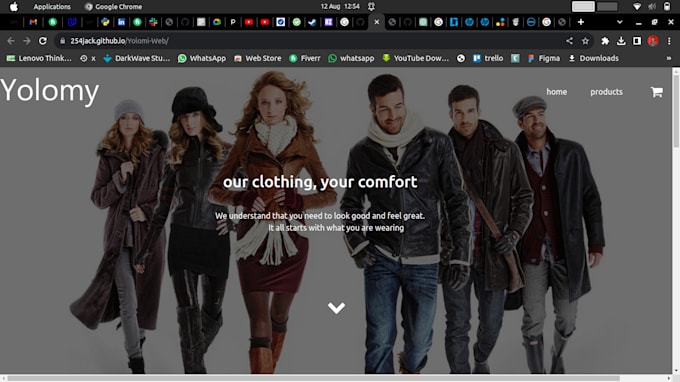Open the trello bookmark
The height and width of the screenshot is (382, 680).
[x=488, y=58]
